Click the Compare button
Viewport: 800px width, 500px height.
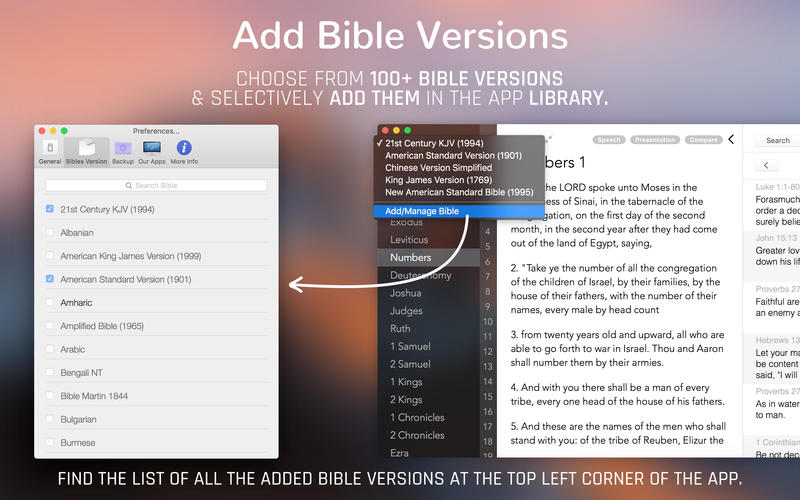[x=704, y=140]
